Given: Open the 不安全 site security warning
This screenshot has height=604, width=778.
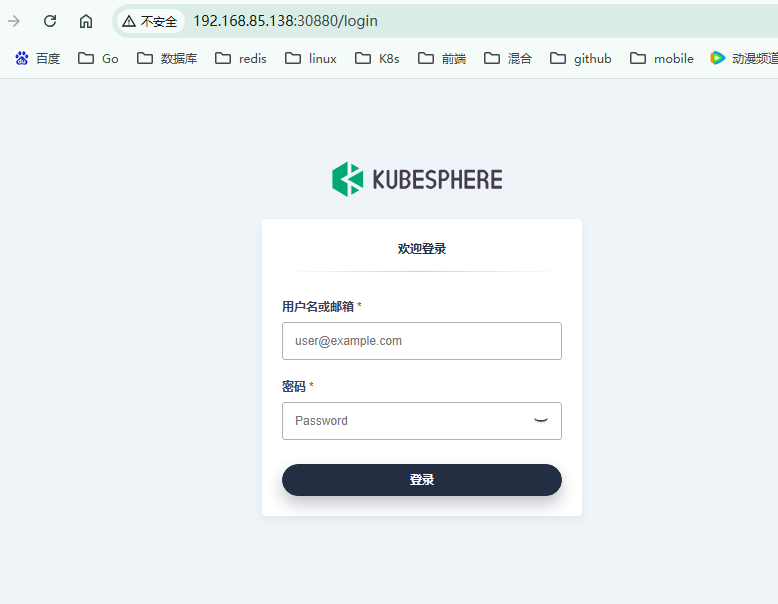Looking at the screenshot, I should [x=150, y=21].
